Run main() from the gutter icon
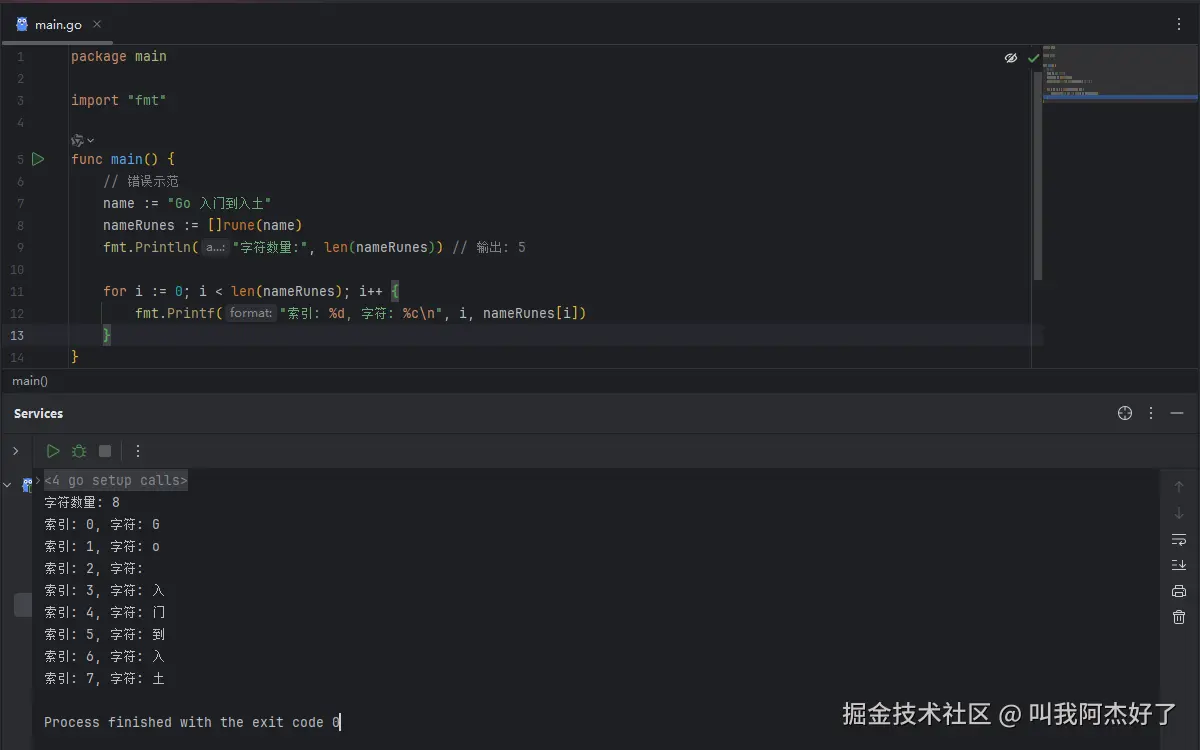This screenshot has height=750, width=1200. (38, 159)
